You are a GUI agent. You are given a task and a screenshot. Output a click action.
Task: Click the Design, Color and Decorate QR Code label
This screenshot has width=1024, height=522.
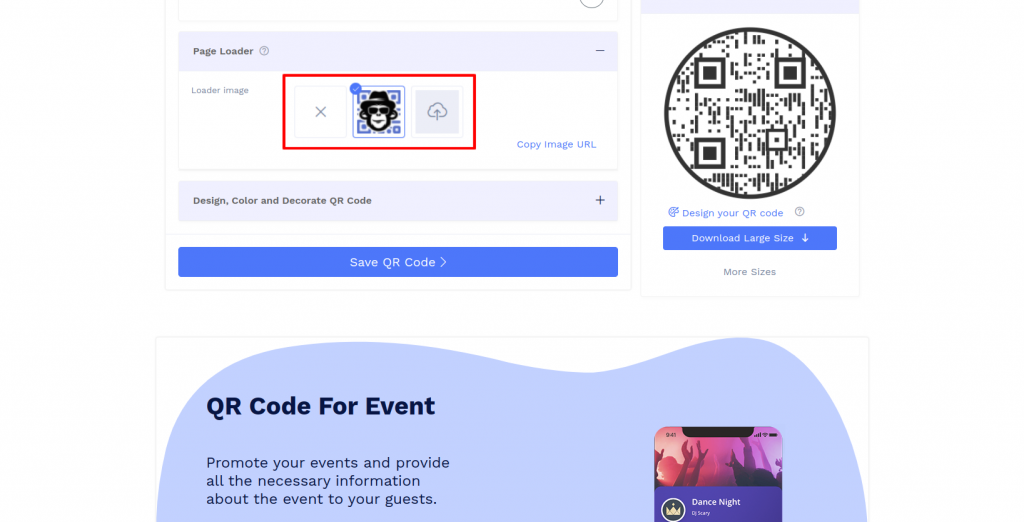(282, 201)
